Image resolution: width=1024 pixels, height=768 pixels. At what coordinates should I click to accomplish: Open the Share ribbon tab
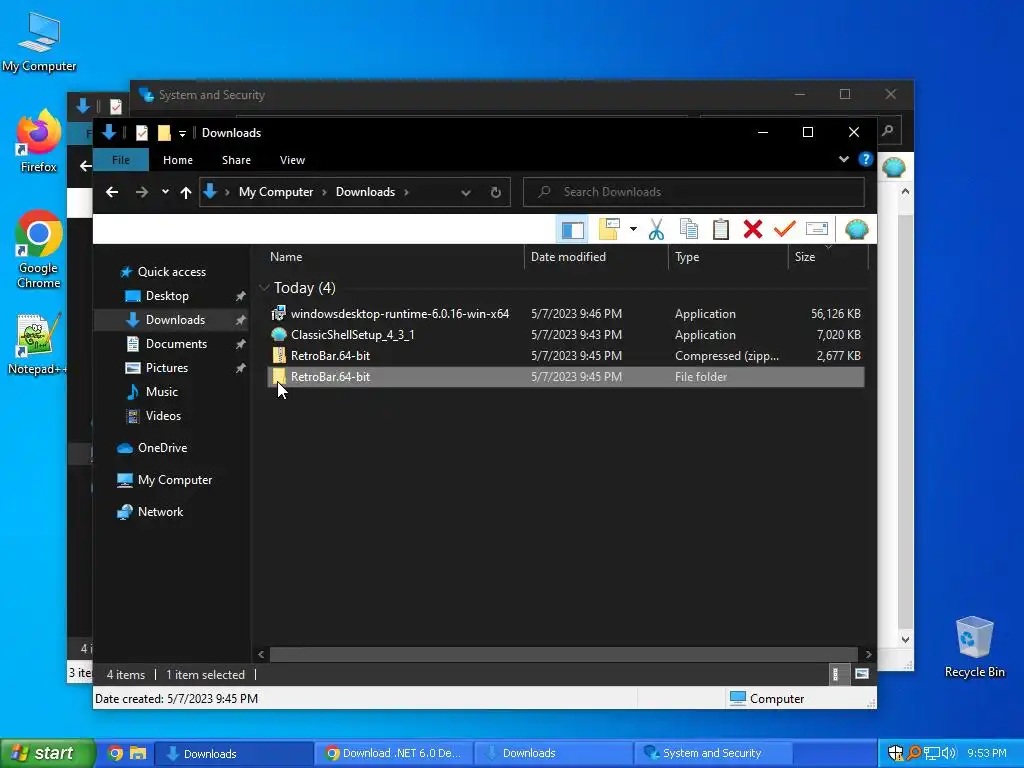(236, 160)
